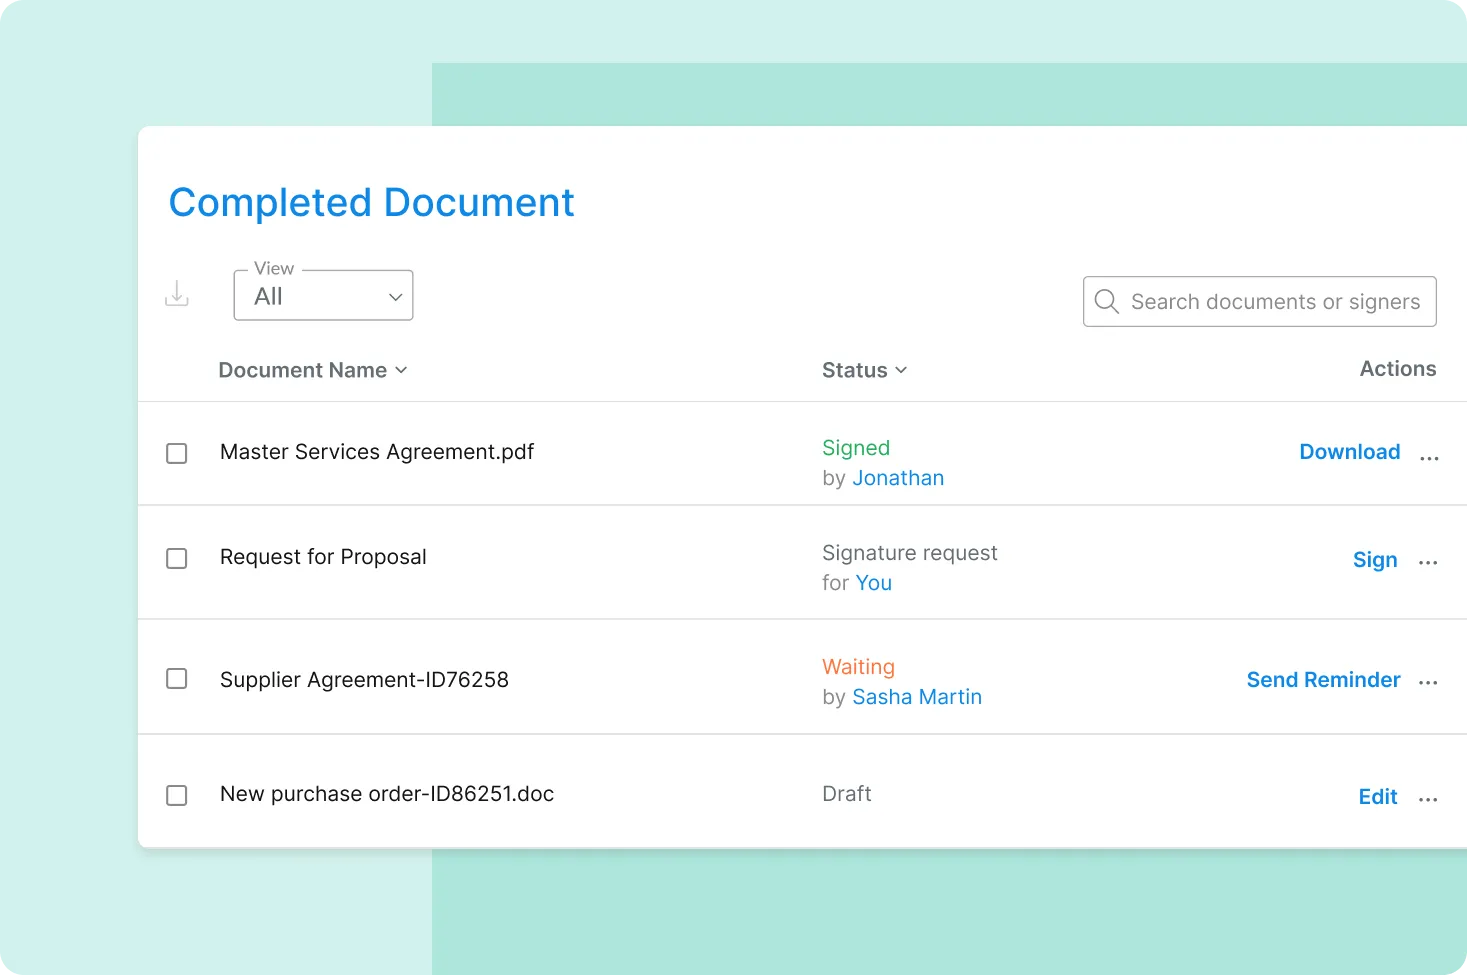Click the download icon near the View filter
1467x975 pixels.
point(177,294)
